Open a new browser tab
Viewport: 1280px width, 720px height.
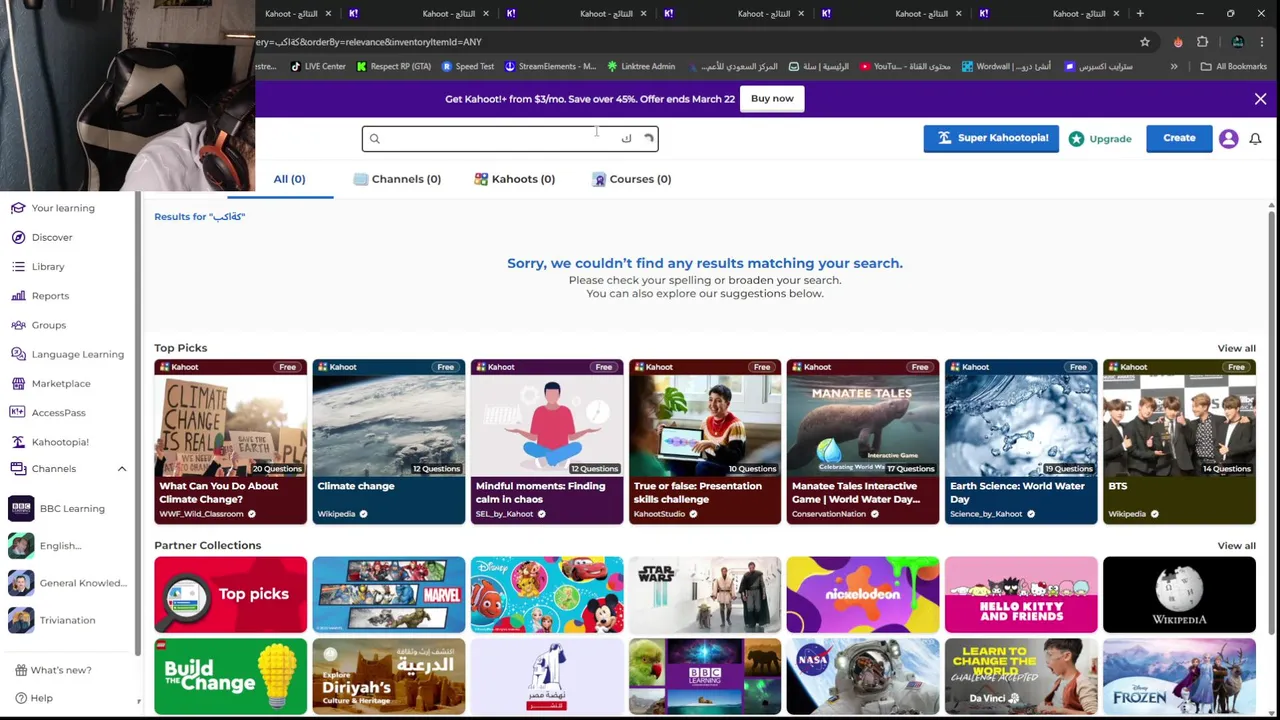[x=1140, y=14]
